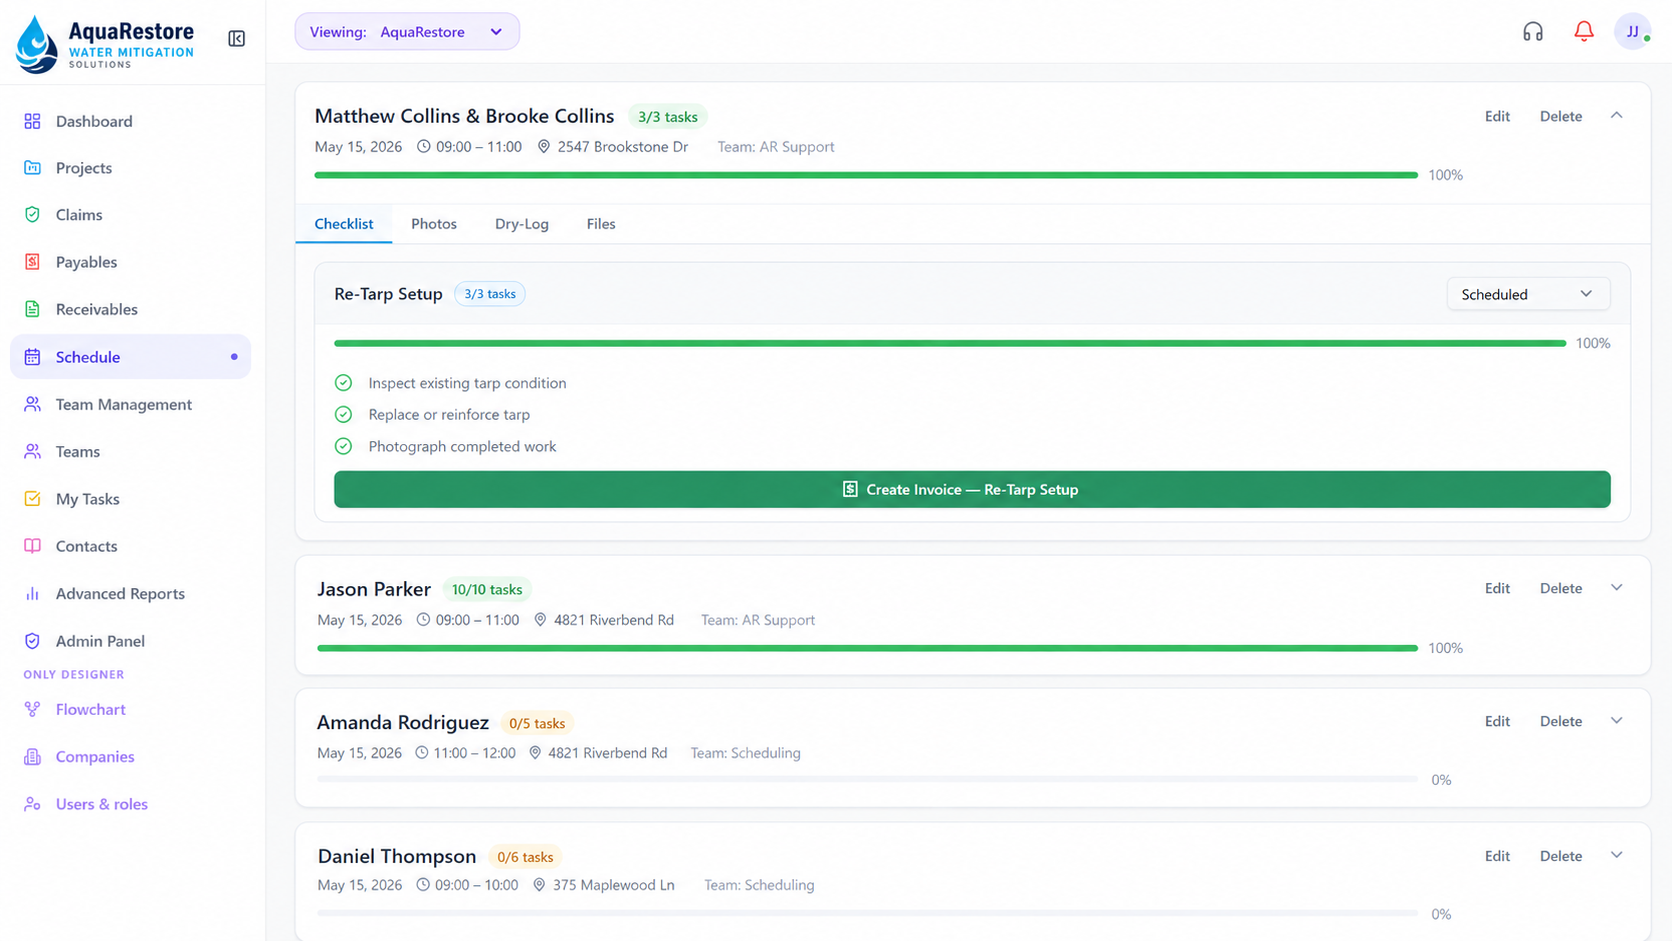This screenshot has width=1672, height=941.
Task: Open the Viewing AquaRestore company dropdown
Action: [407, 32]
